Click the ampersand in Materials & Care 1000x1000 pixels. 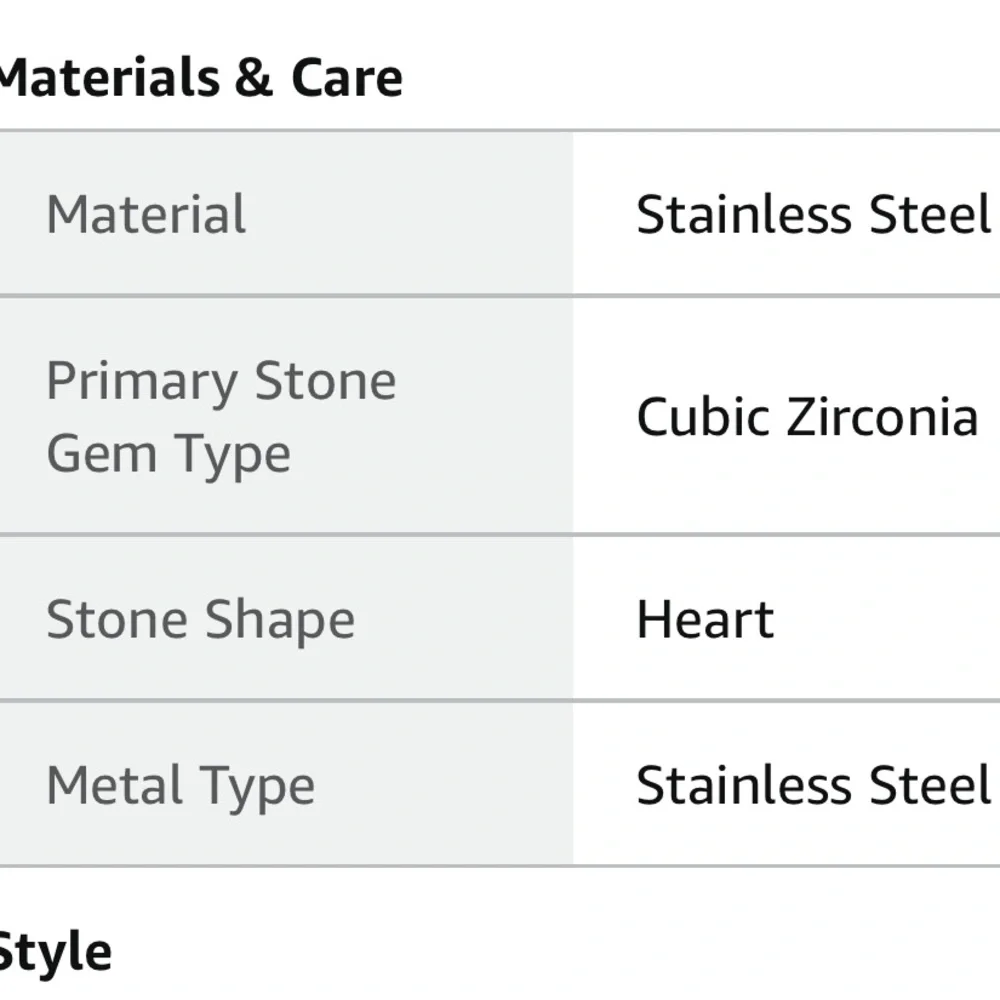254,79
